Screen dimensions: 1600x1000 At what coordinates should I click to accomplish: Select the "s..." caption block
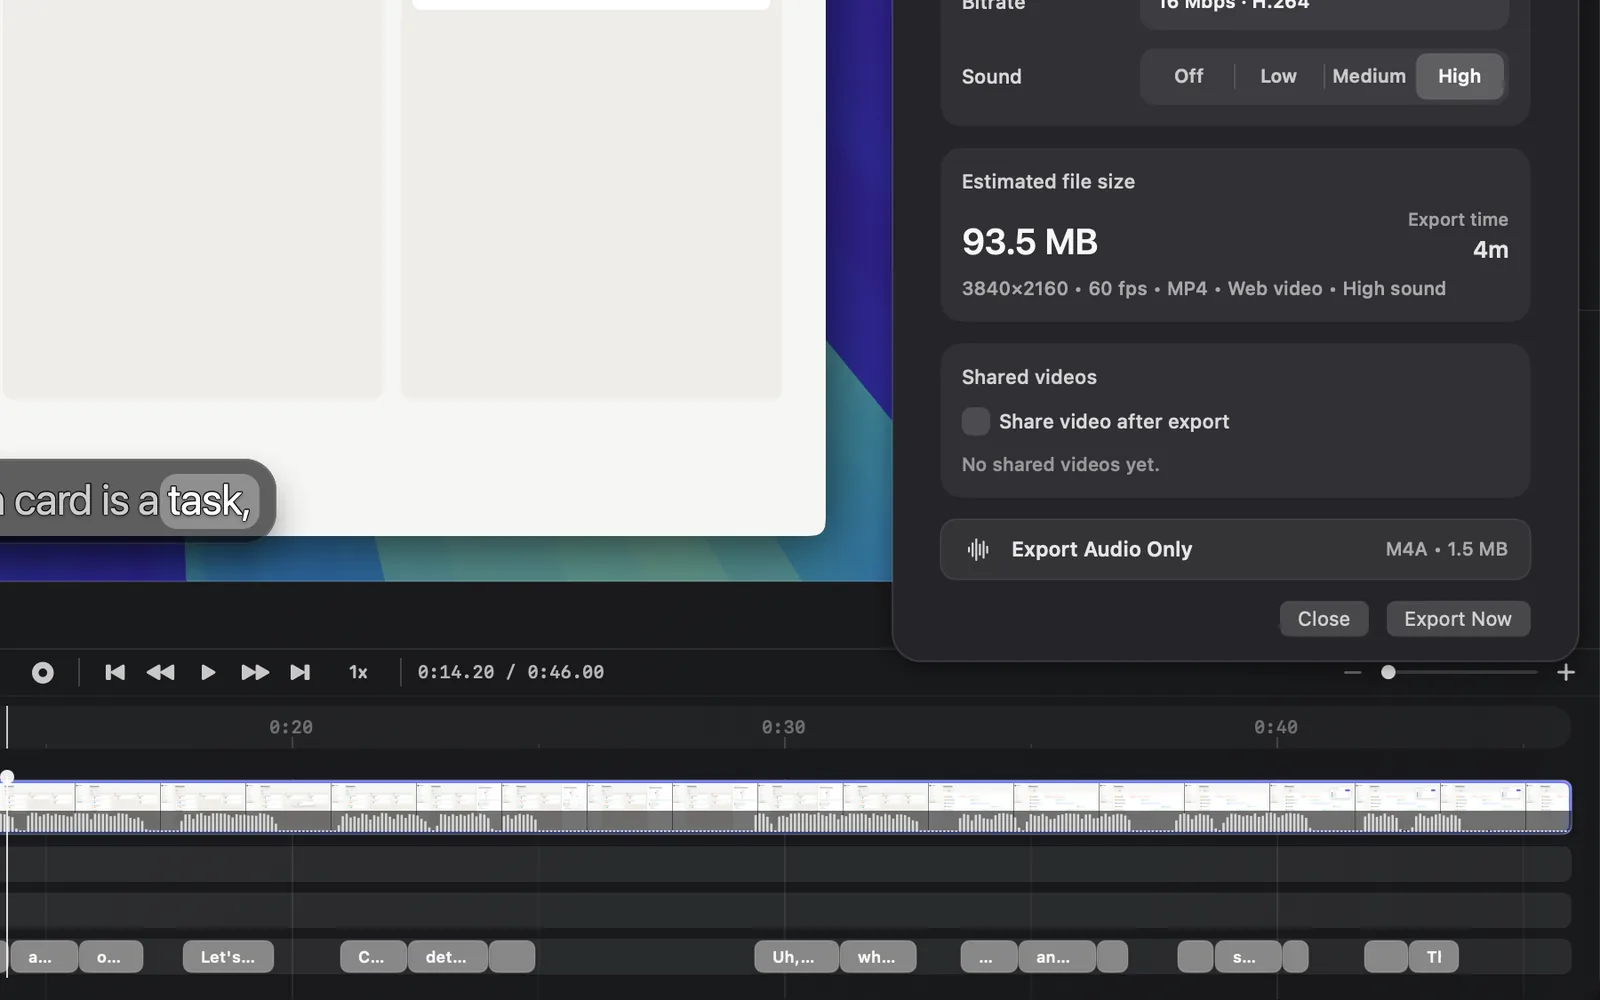pyautogui.click(x=1247, y=957)
